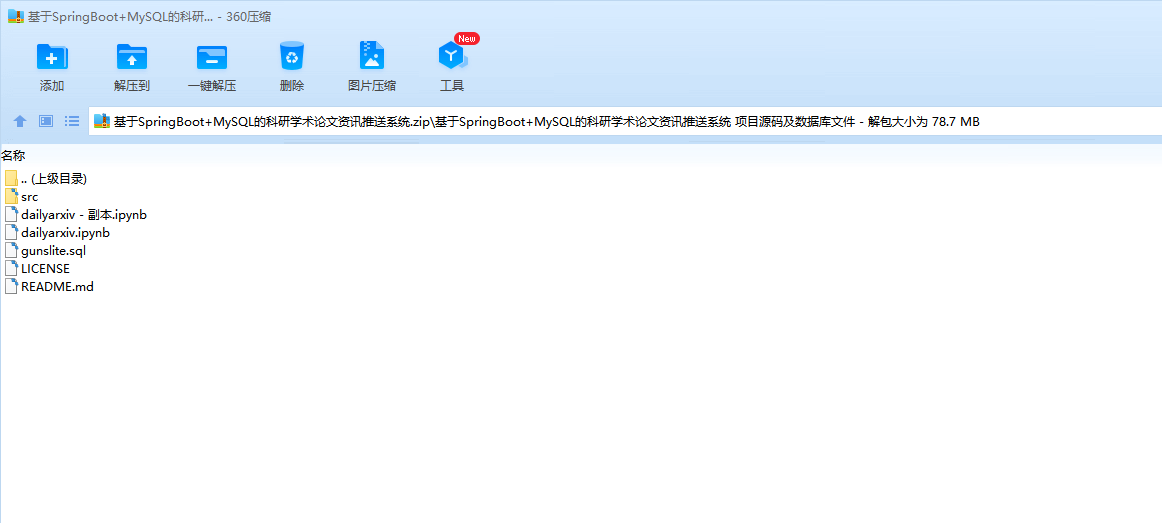
Task: Select "dailyarxiv - 副本.ipynb" file
Action: 84,215
